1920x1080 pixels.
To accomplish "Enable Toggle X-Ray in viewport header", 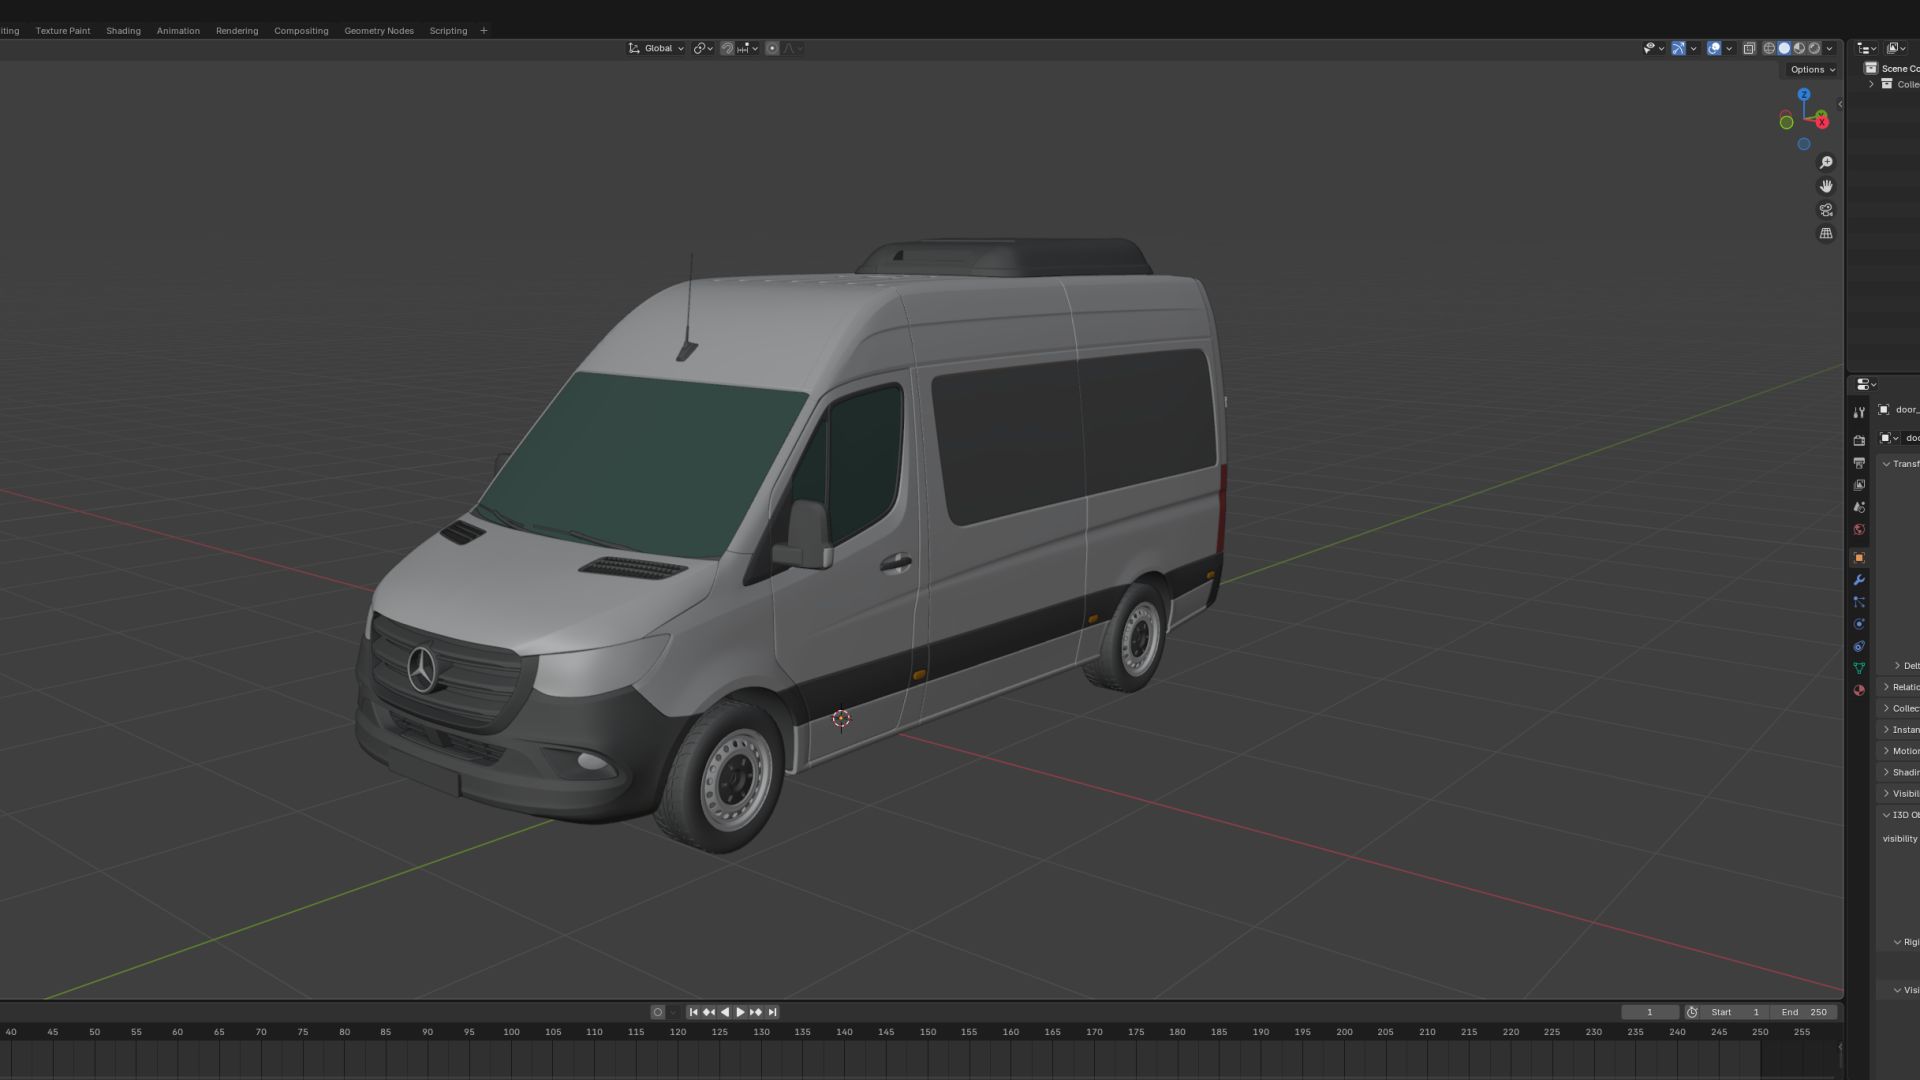I will 1750,47.
